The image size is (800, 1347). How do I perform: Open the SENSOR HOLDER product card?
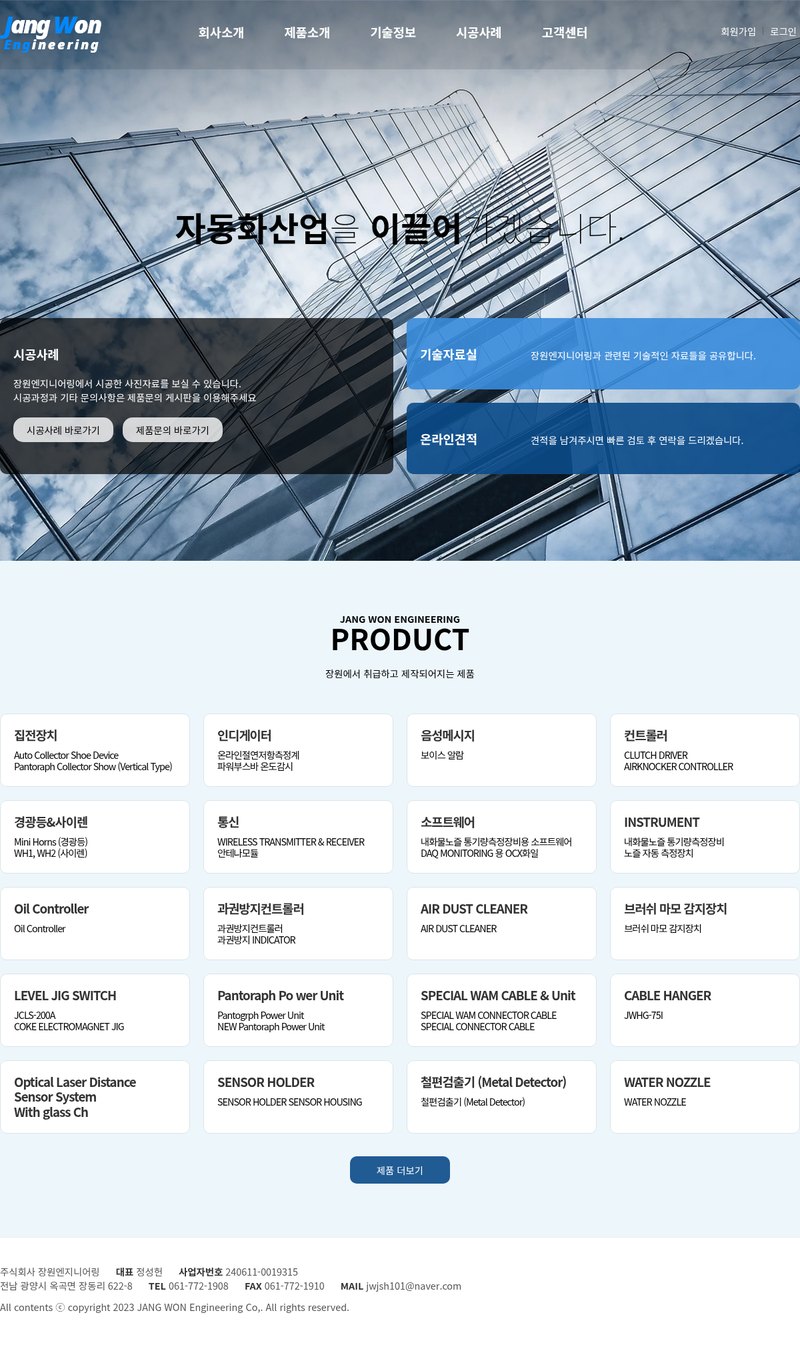pyautogui.click(x=298, y=1097)
